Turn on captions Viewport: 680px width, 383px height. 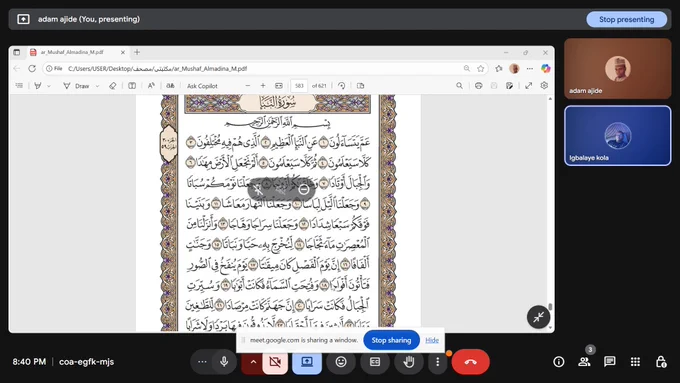pos(375,361)
